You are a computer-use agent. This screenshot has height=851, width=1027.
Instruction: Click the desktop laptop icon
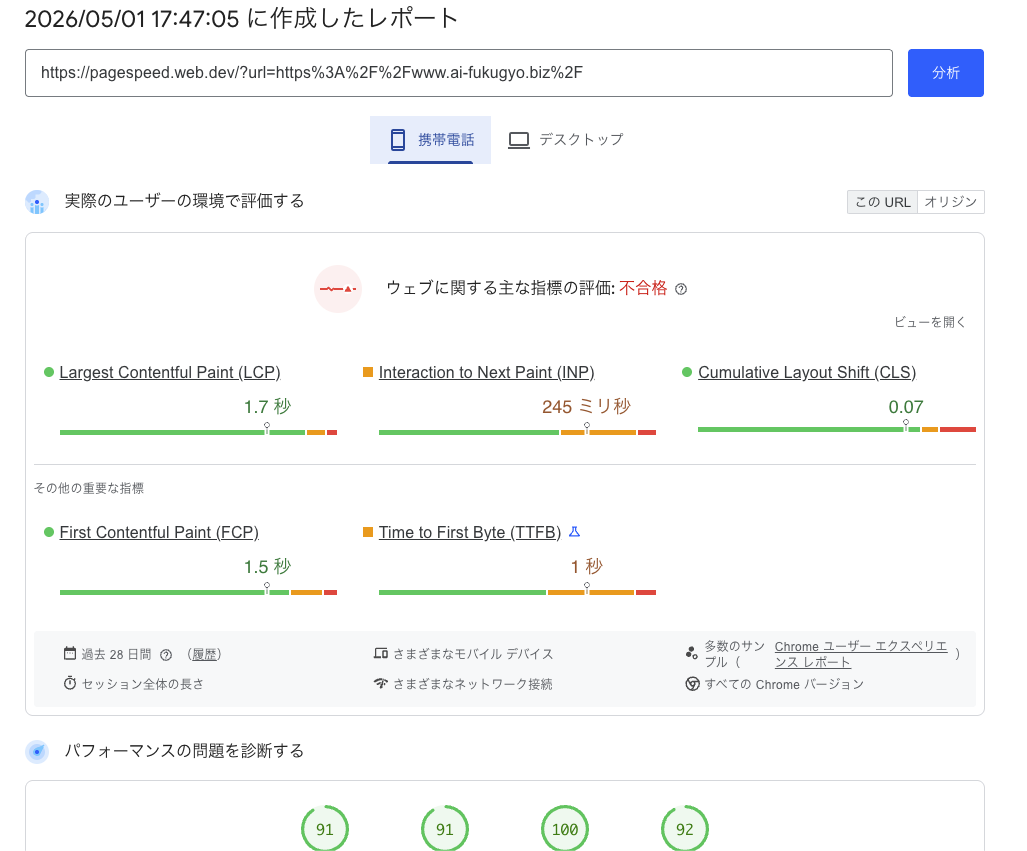coord(519,140)
